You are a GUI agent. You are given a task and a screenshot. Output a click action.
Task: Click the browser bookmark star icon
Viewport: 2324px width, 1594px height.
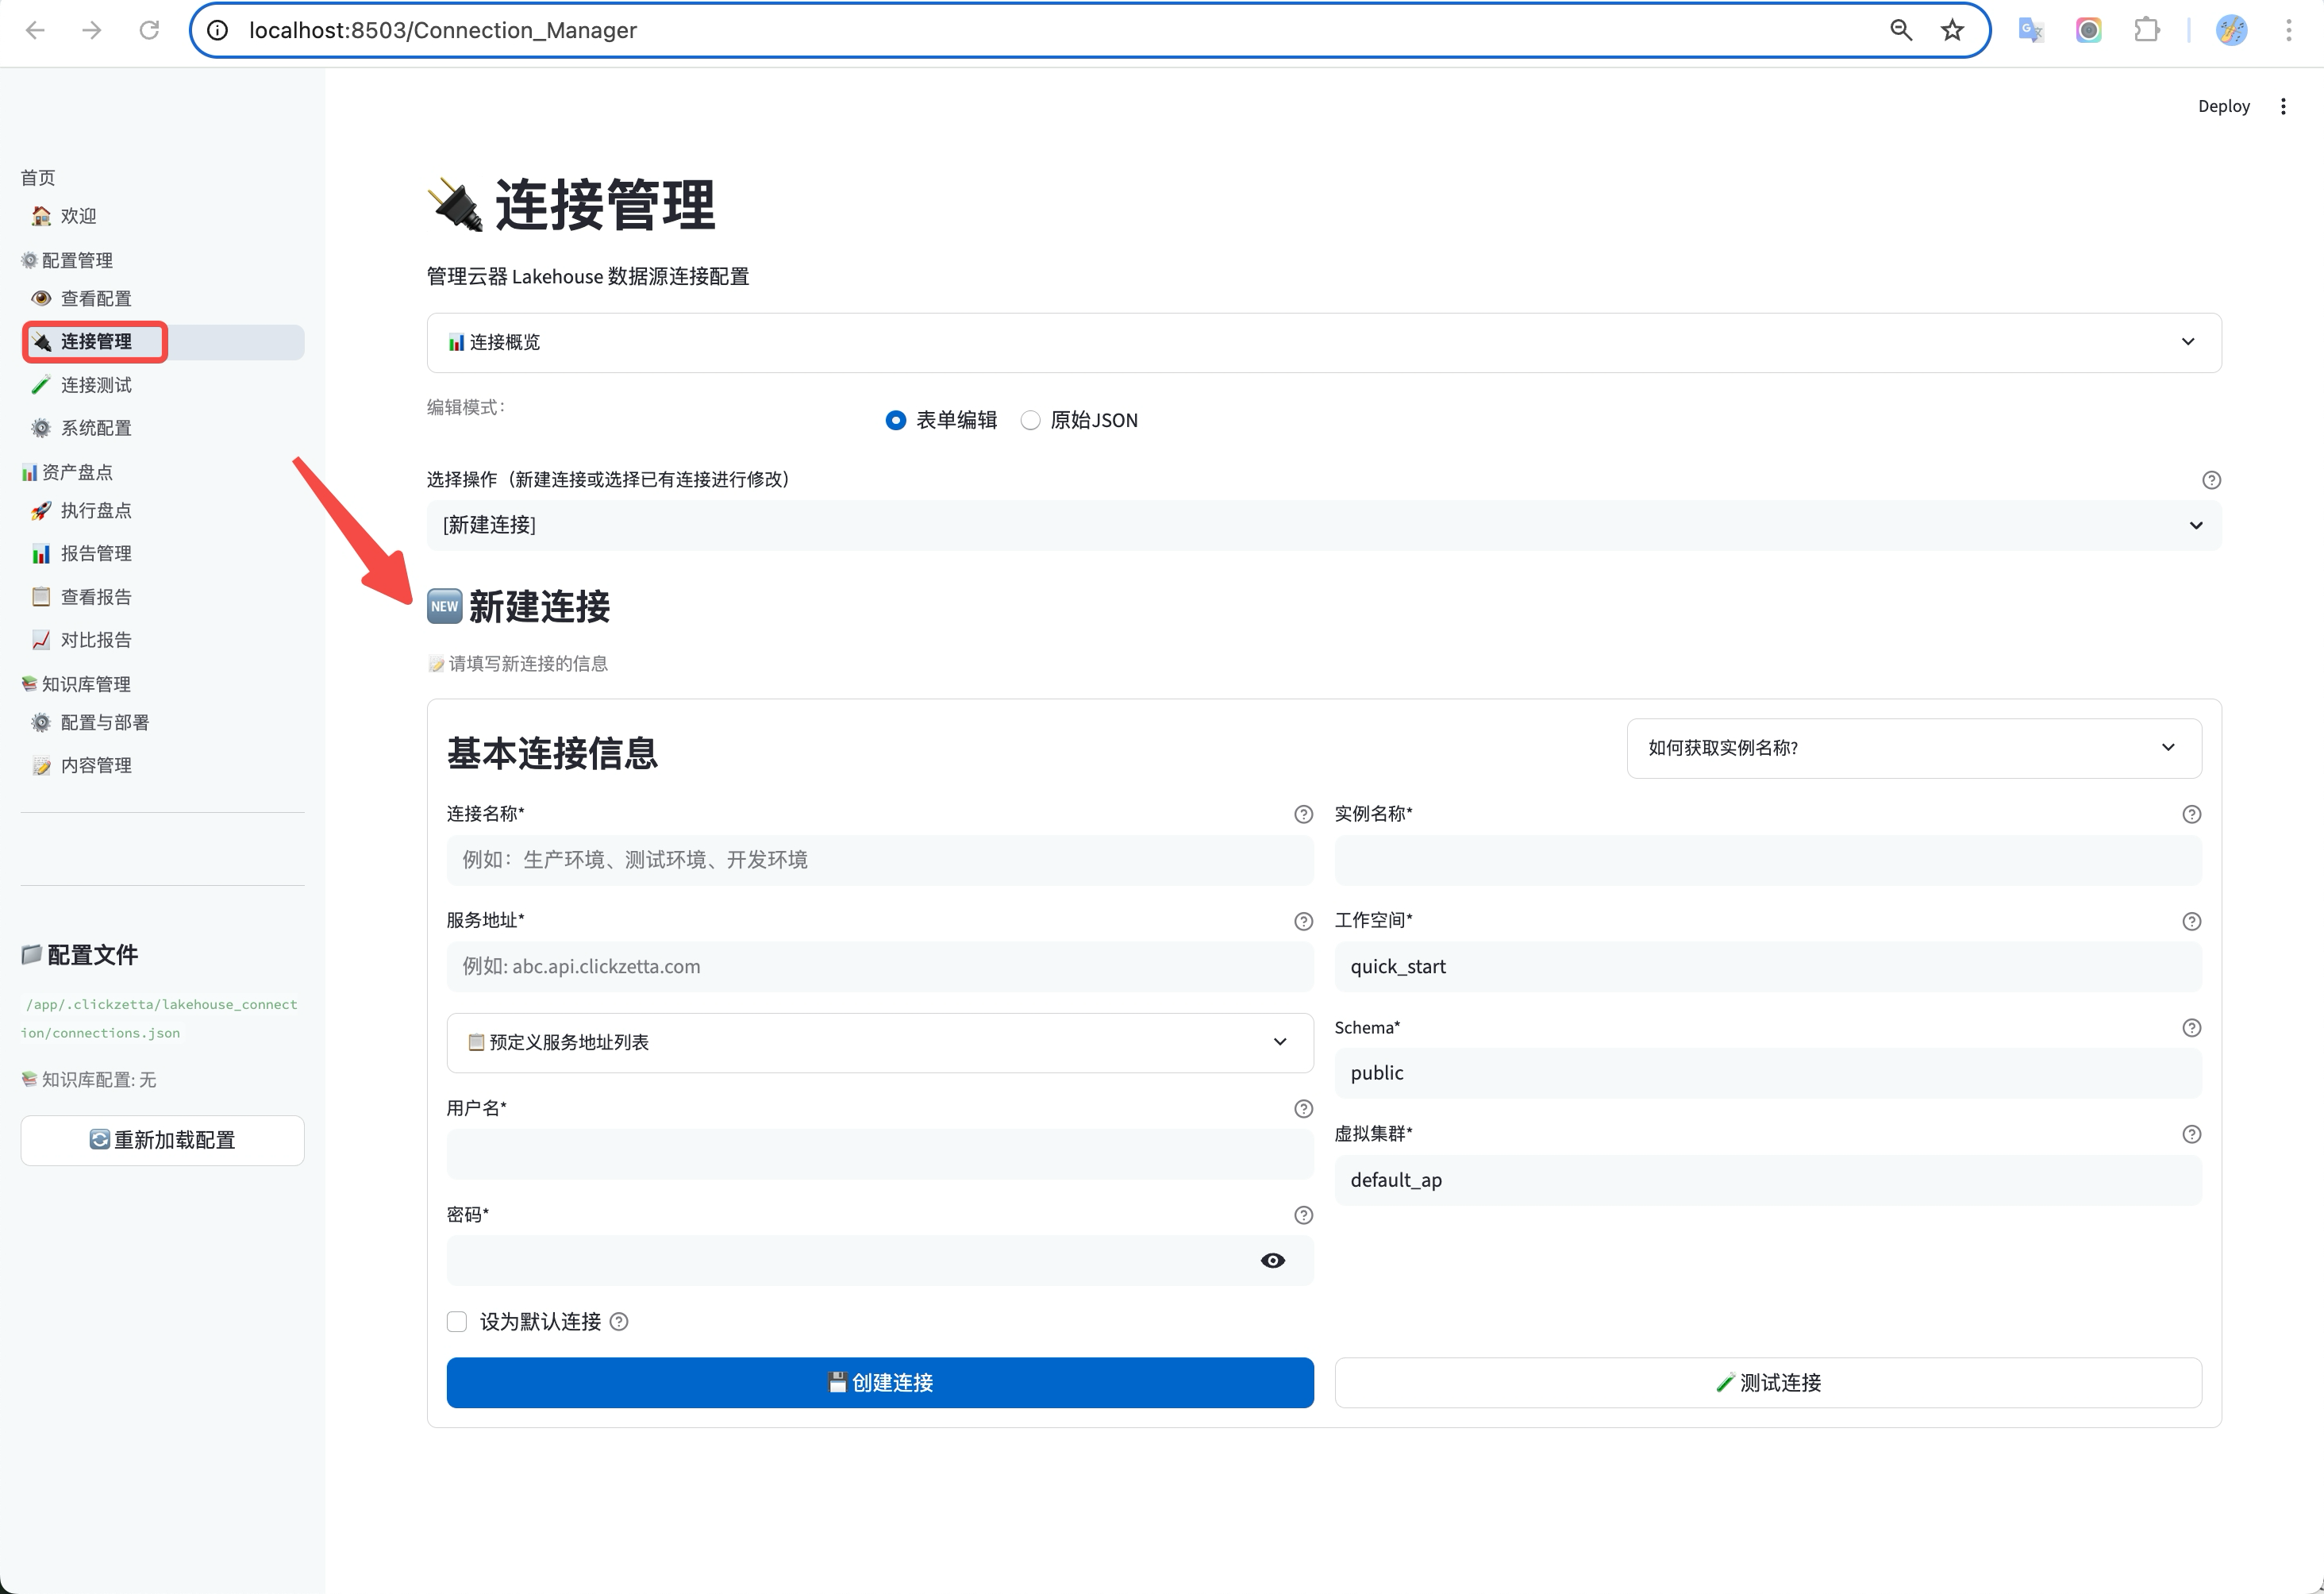[1951, 30]
